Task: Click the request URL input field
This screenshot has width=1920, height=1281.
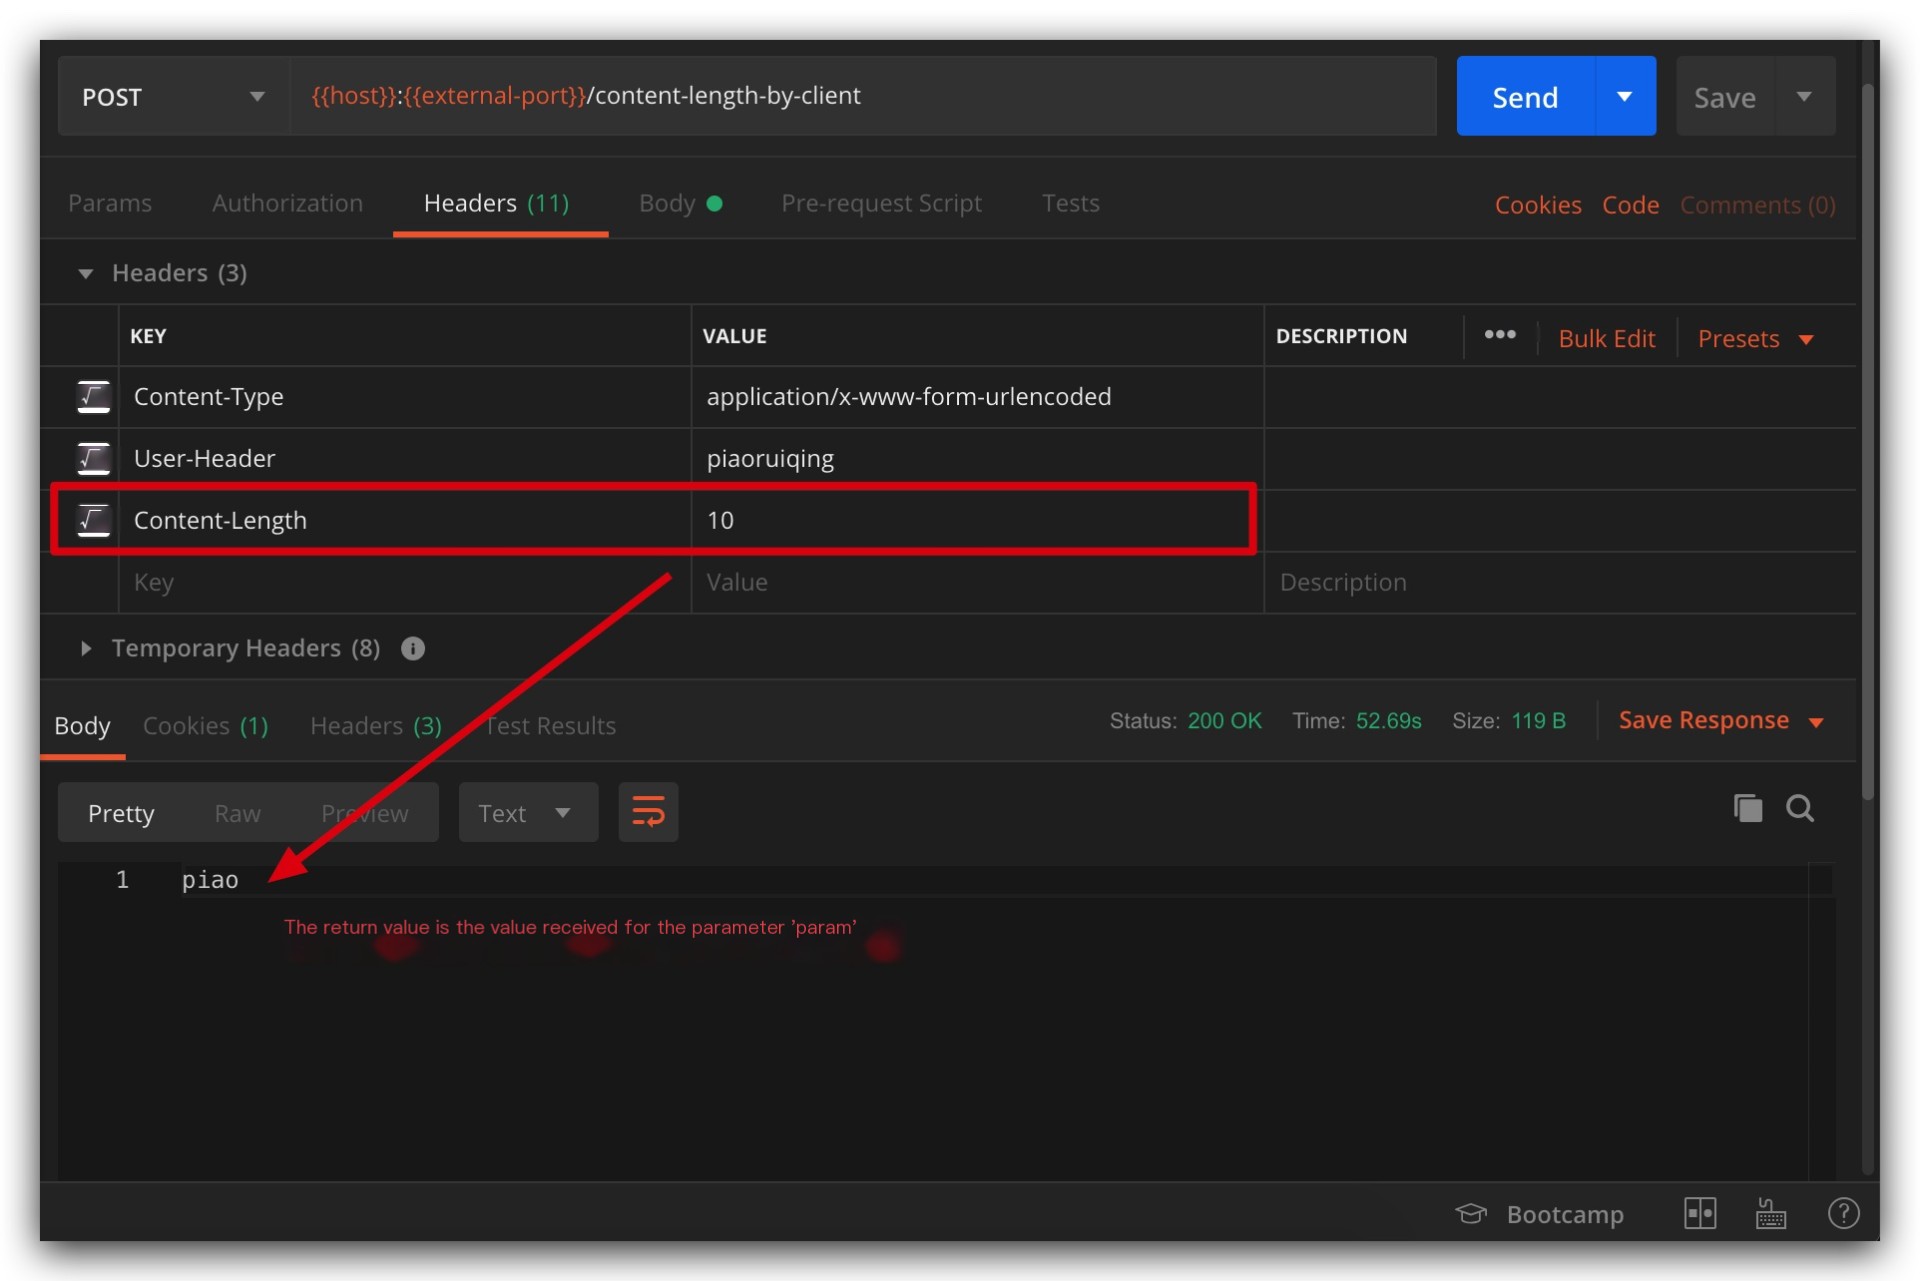Action: tap(864, 97)
